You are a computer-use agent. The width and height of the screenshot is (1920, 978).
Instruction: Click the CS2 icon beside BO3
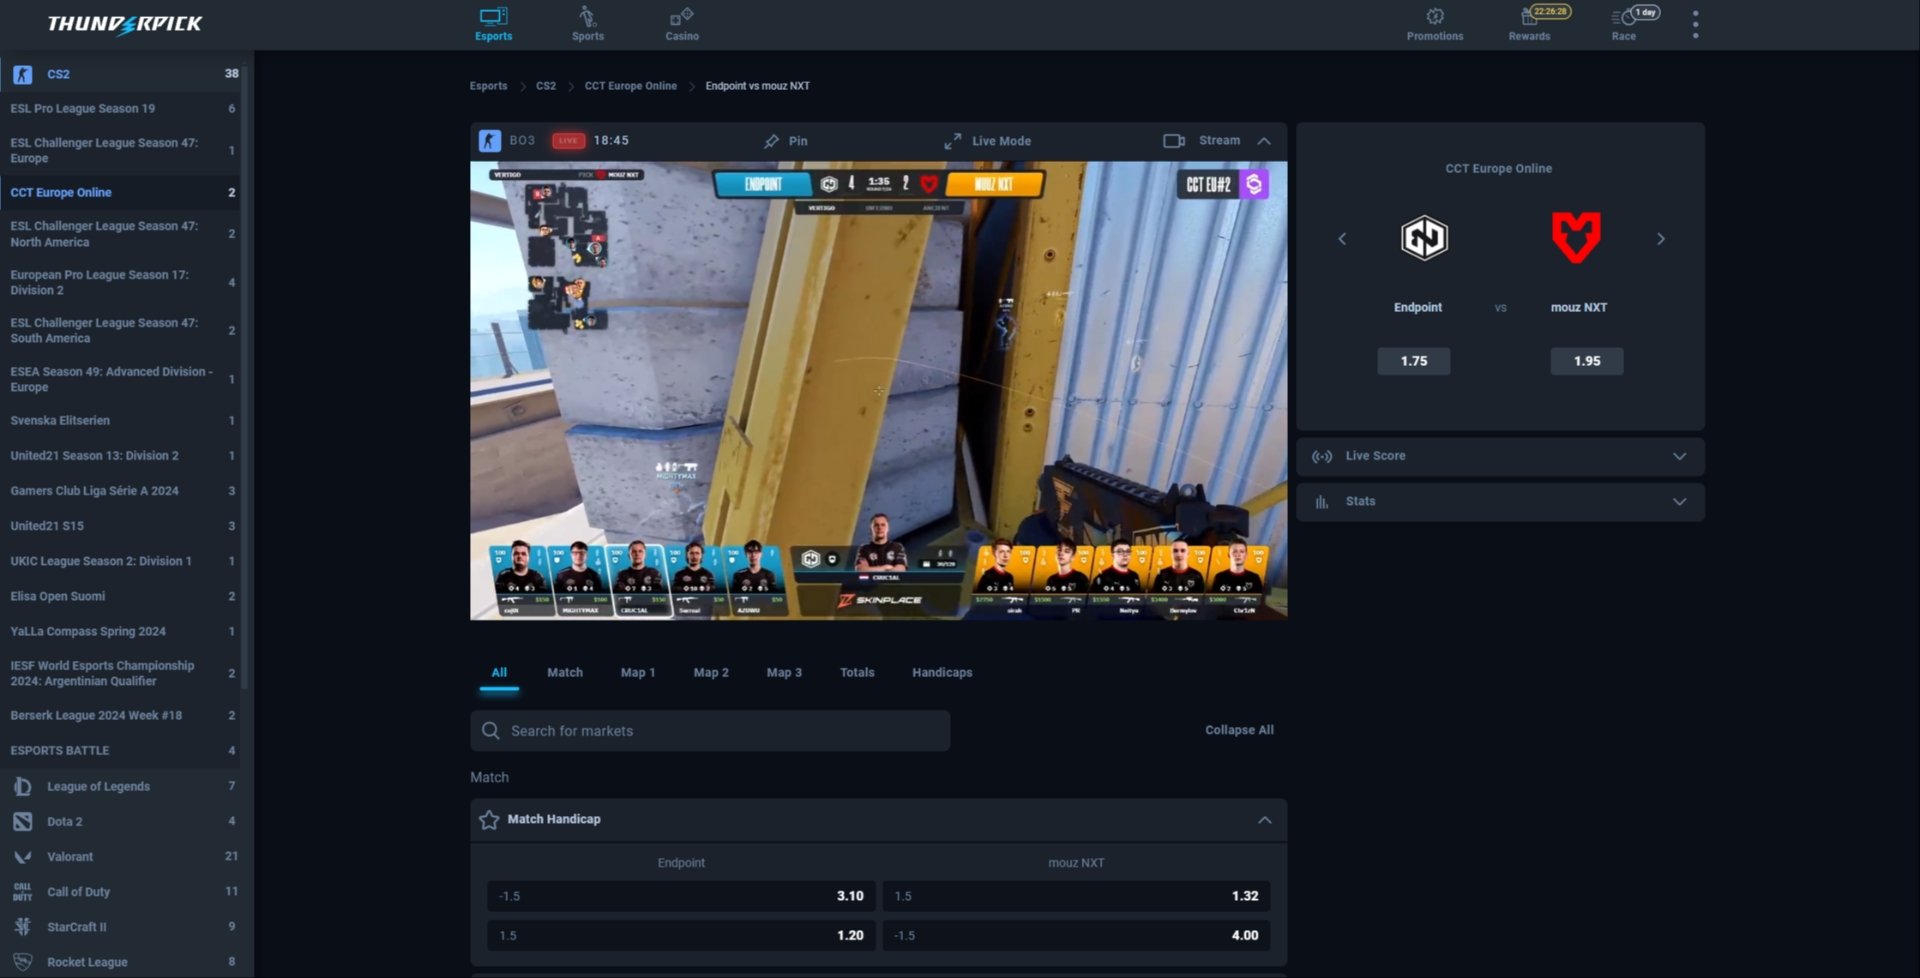pos(489,141)
